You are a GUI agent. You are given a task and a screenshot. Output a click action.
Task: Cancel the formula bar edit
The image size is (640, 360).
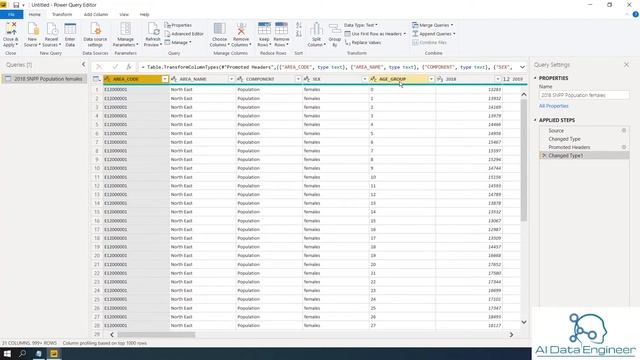(x=99, y=67)
